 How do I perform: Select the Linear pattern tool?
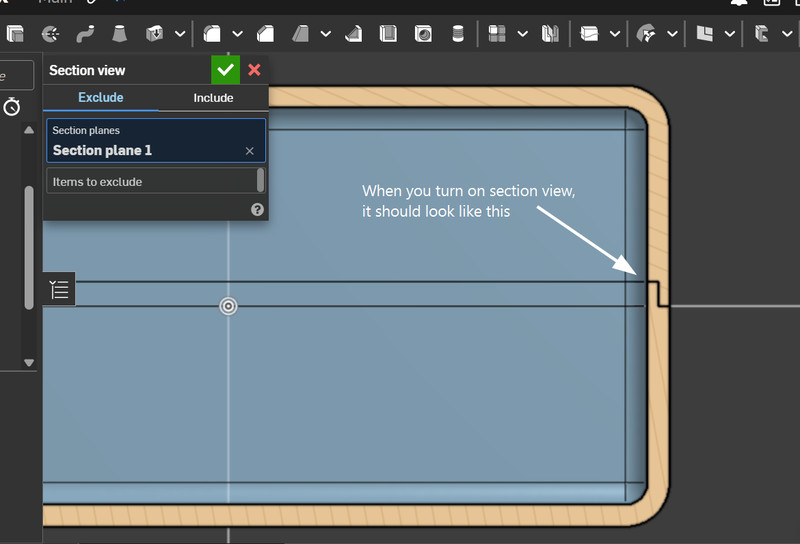[x=496, y=34]
